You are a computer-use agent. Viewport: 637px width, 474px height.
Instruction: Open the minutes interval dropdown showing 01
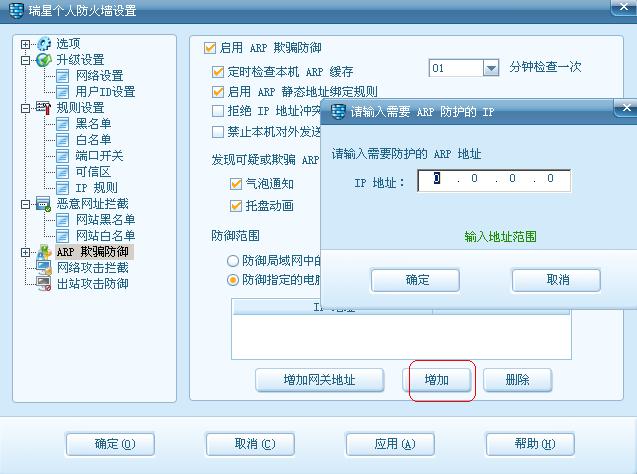click(x=491, y=68)
